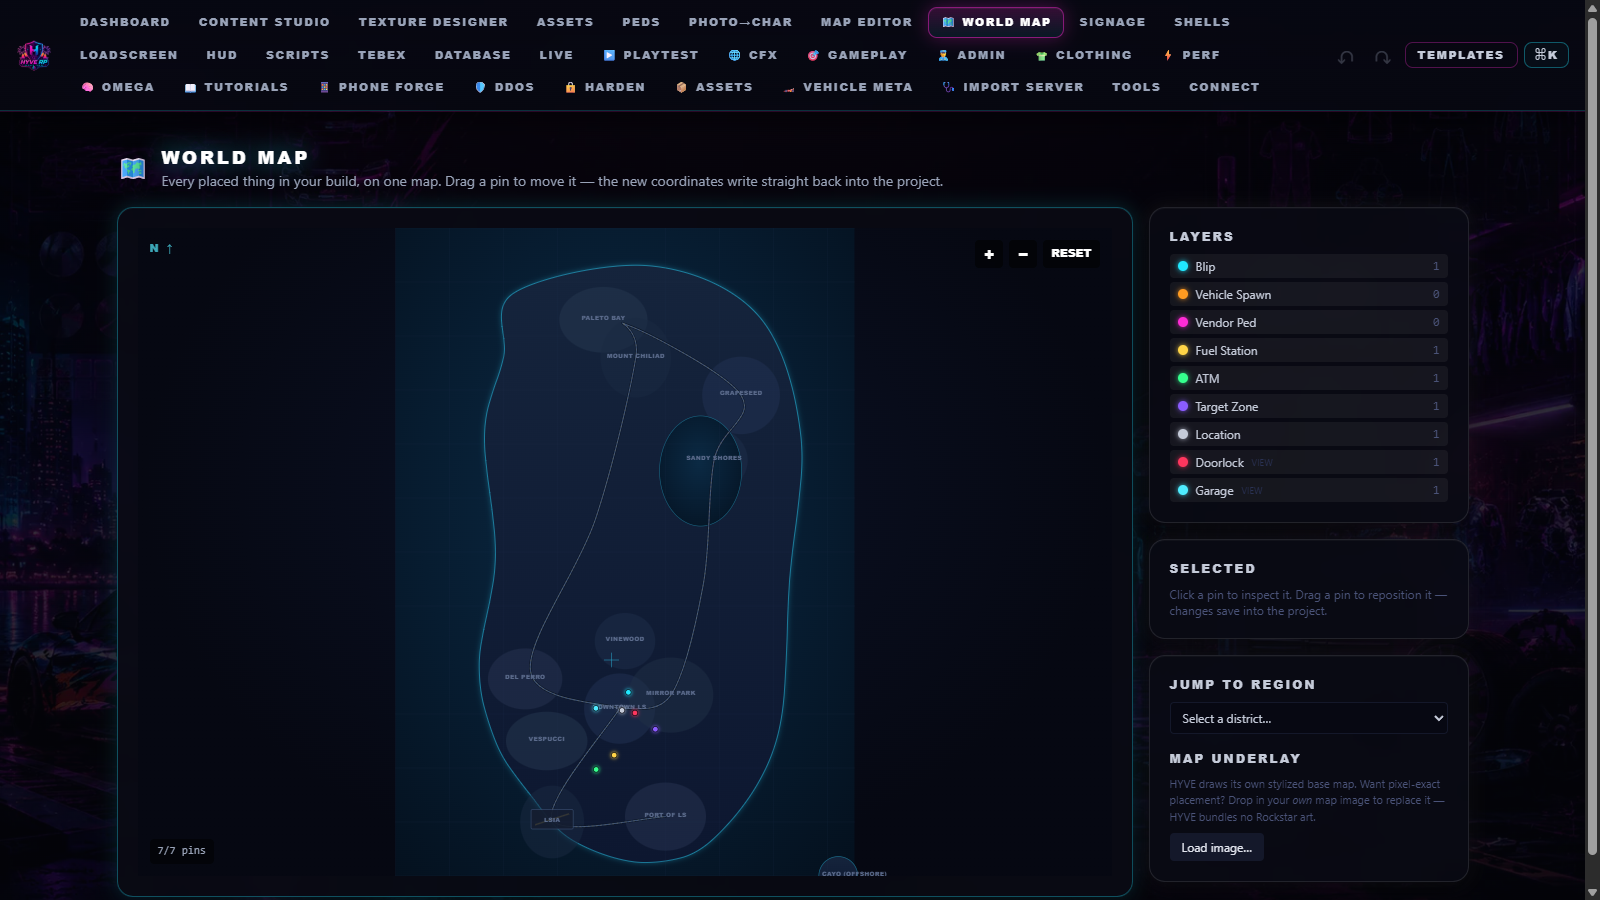This screenshot has width=1600, height=900.
Task: Open the Map Editor tab
Action: click(866, 22)
